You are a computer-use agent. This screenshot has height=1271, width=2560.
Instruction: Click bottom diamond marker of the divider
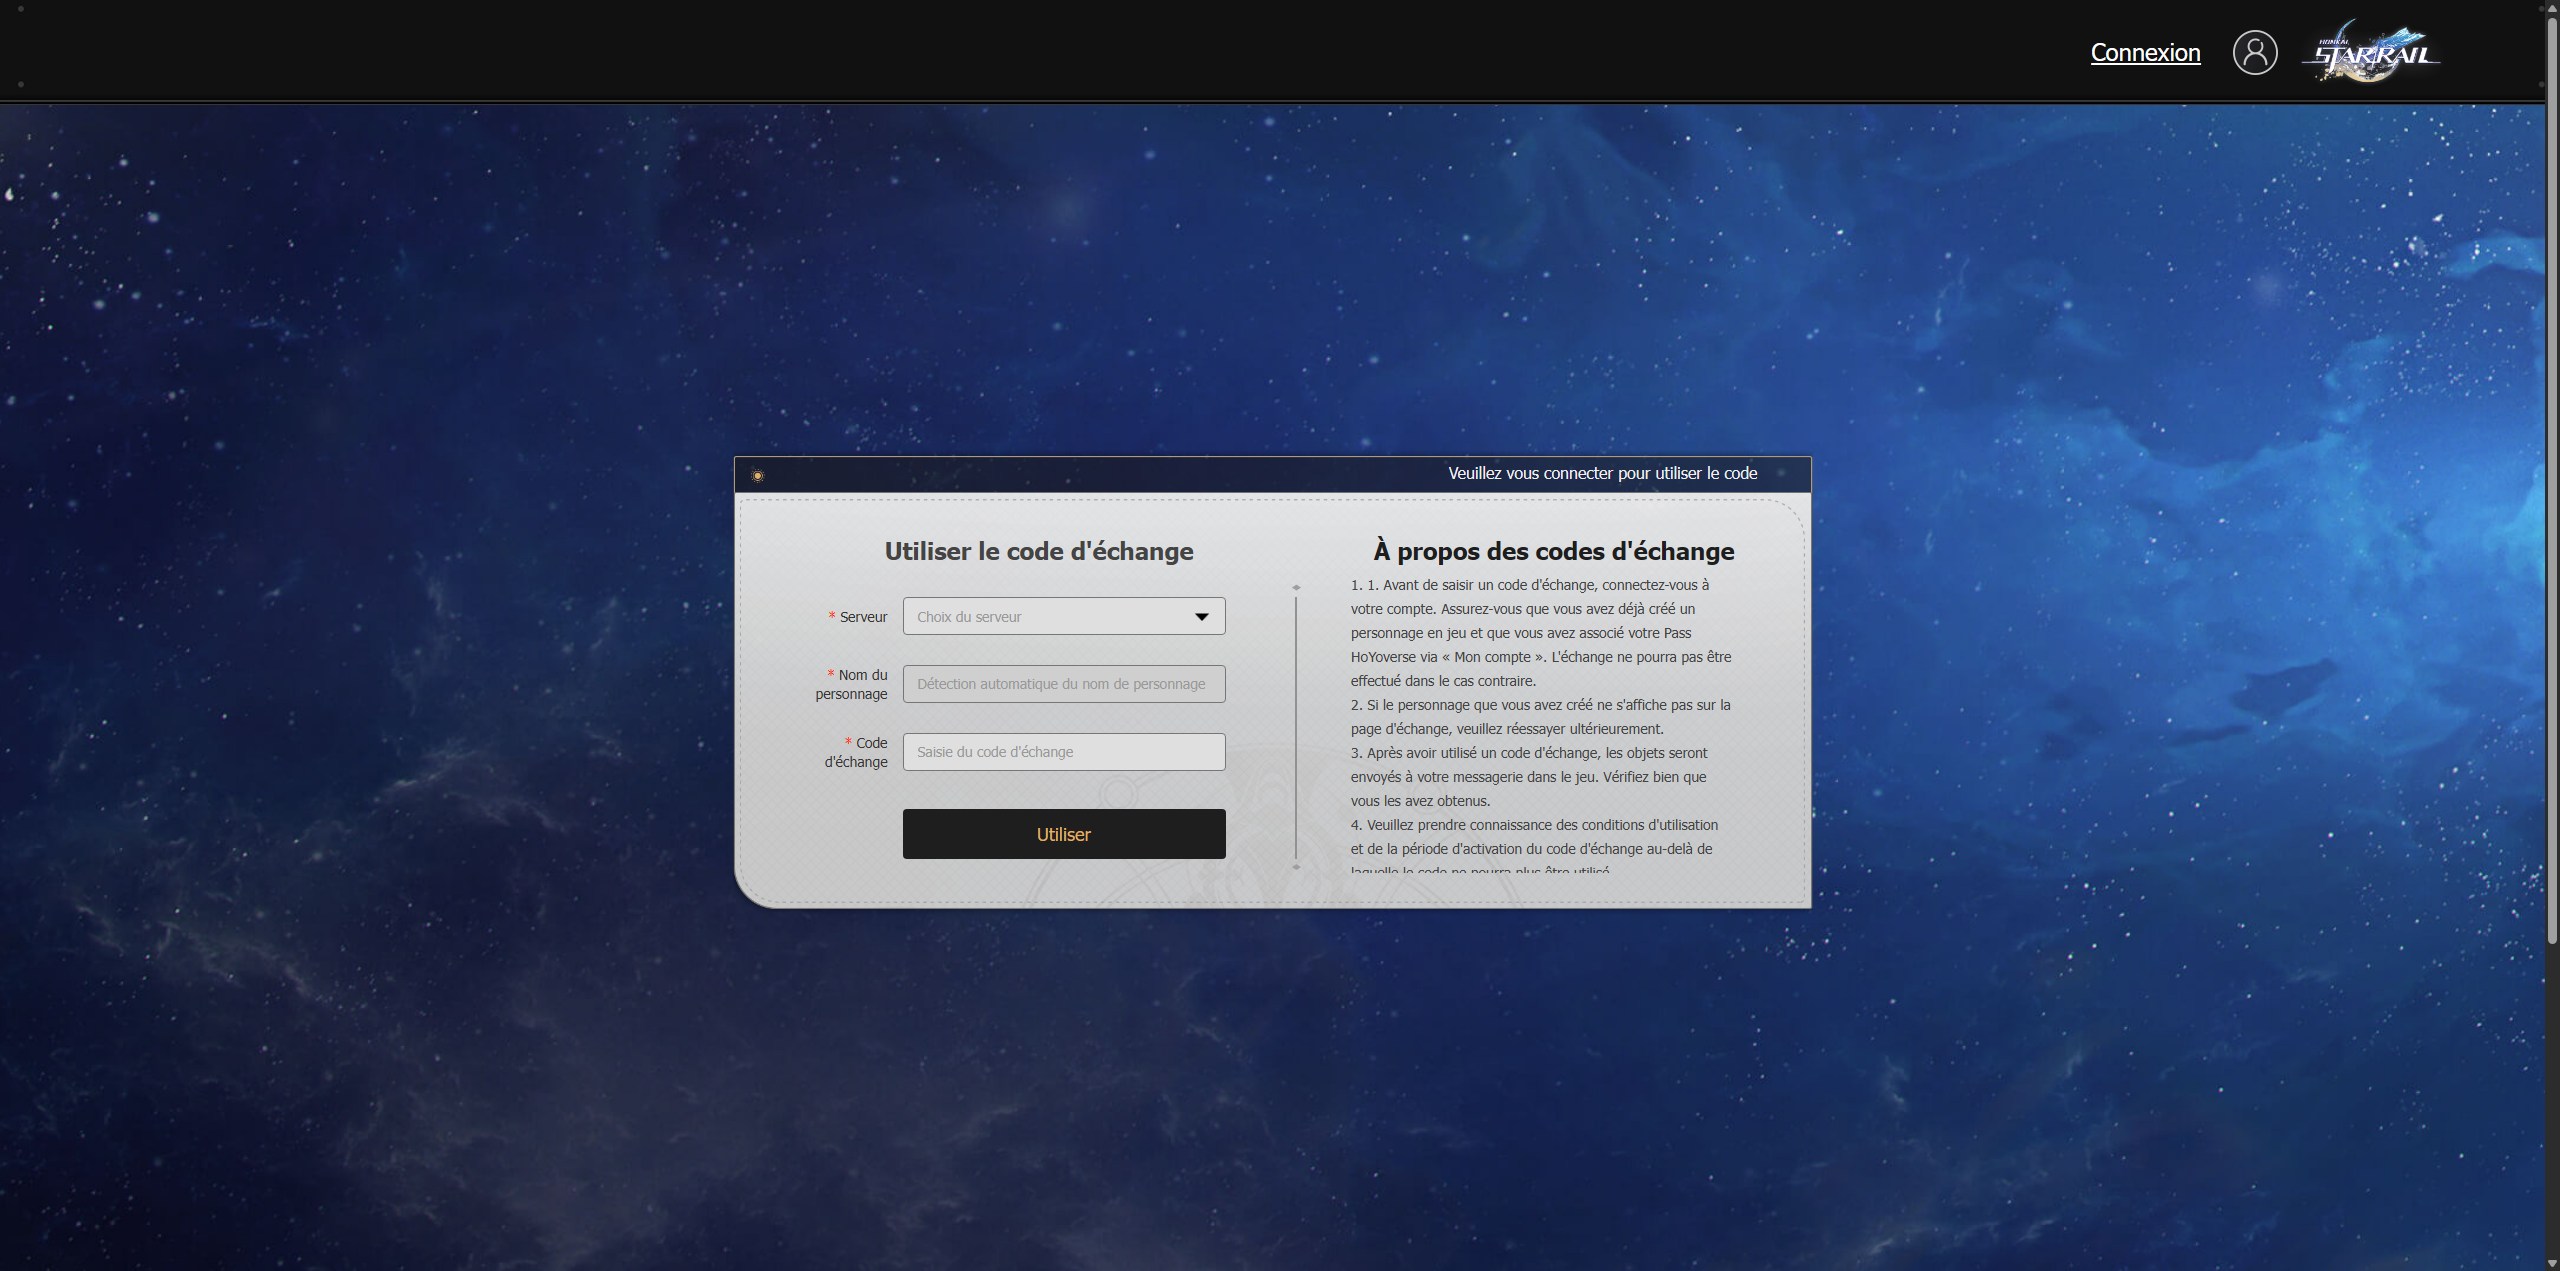click(x=1296, y=867)
